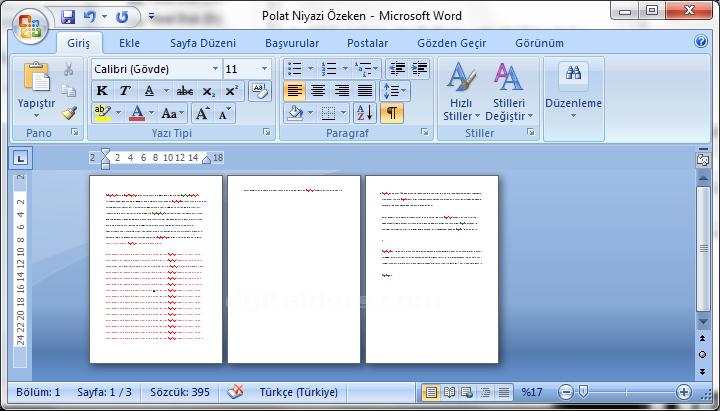Viewport: 720px width, 411px height.
Task: Center the paragraph text
Action: point(318,91)
